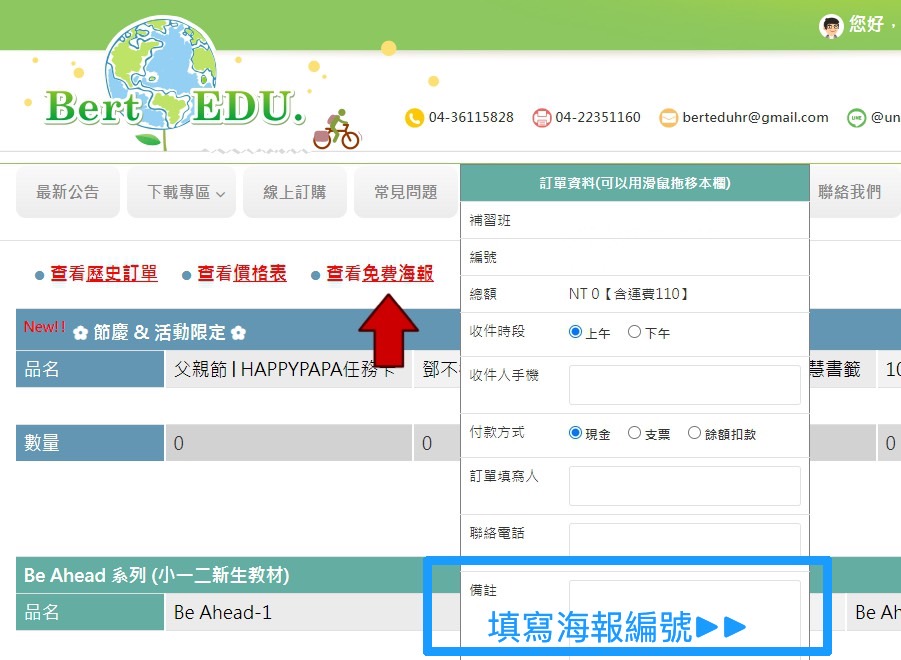Screen dimensions: 901x660
Task: Expand the 下載專區 dropdown chevron
Action: tap(221, 194)
